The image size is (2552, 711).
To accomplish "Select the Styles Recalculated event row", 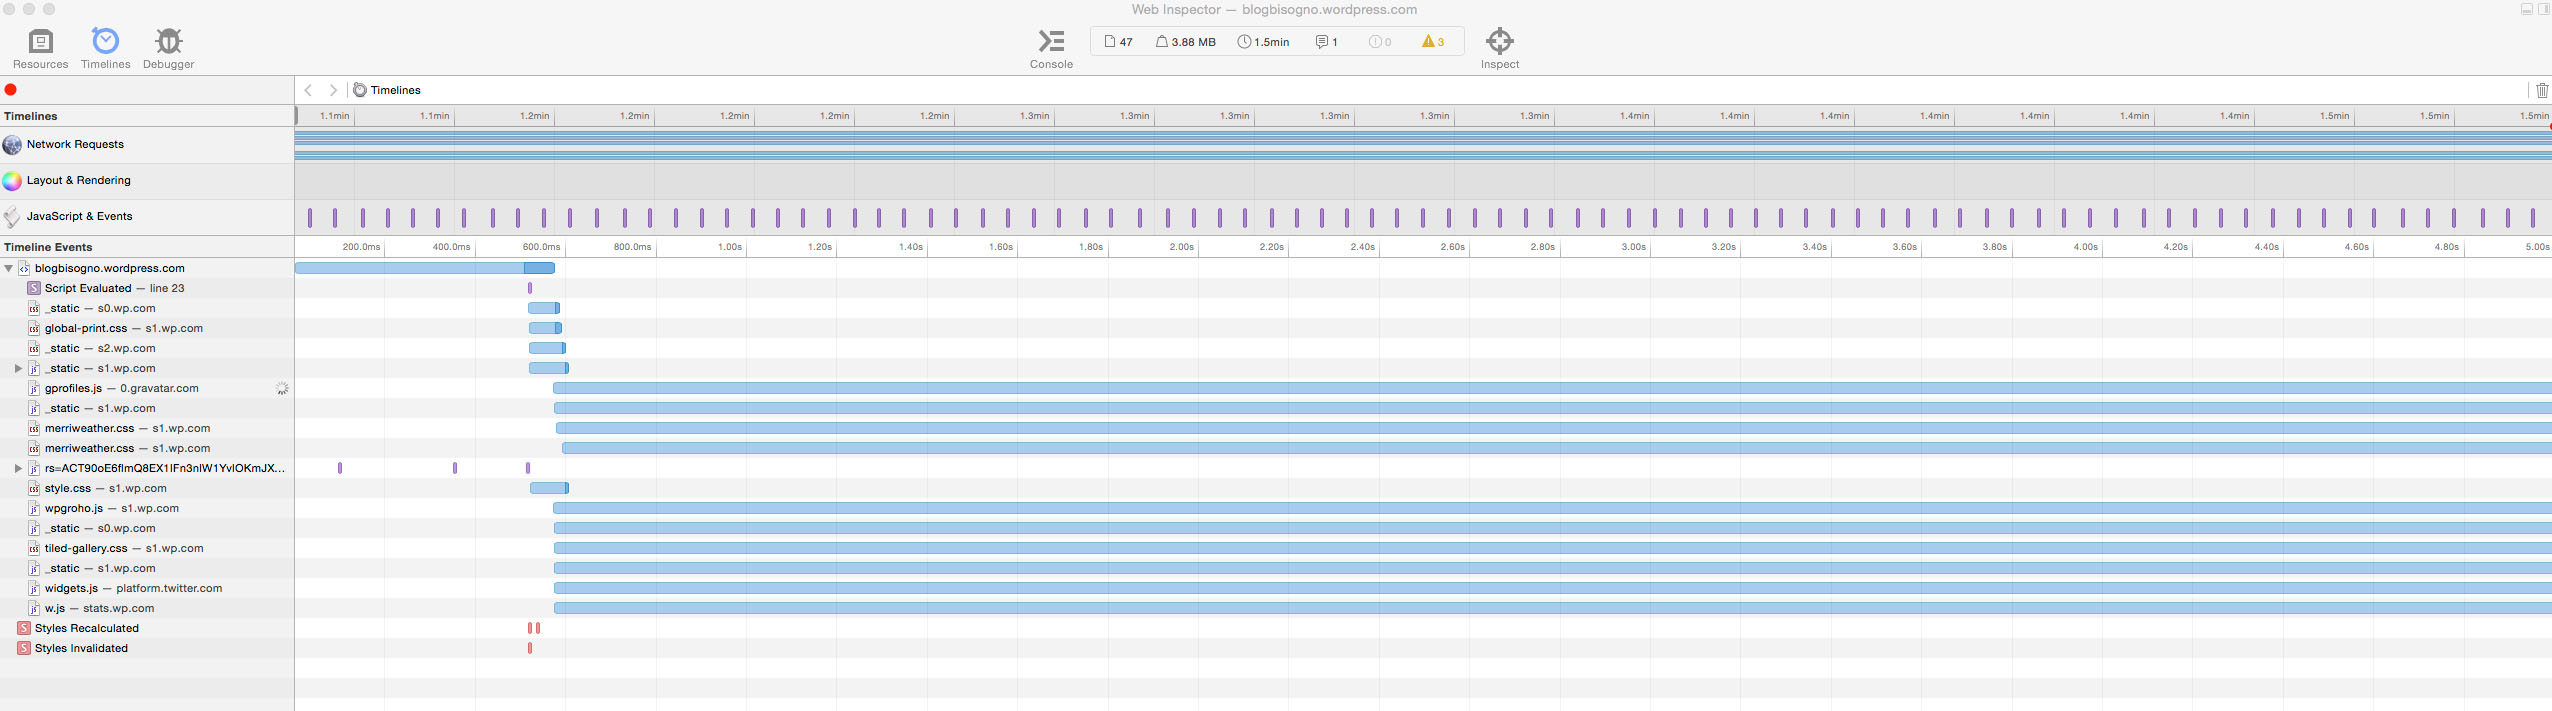I will 86,628.
